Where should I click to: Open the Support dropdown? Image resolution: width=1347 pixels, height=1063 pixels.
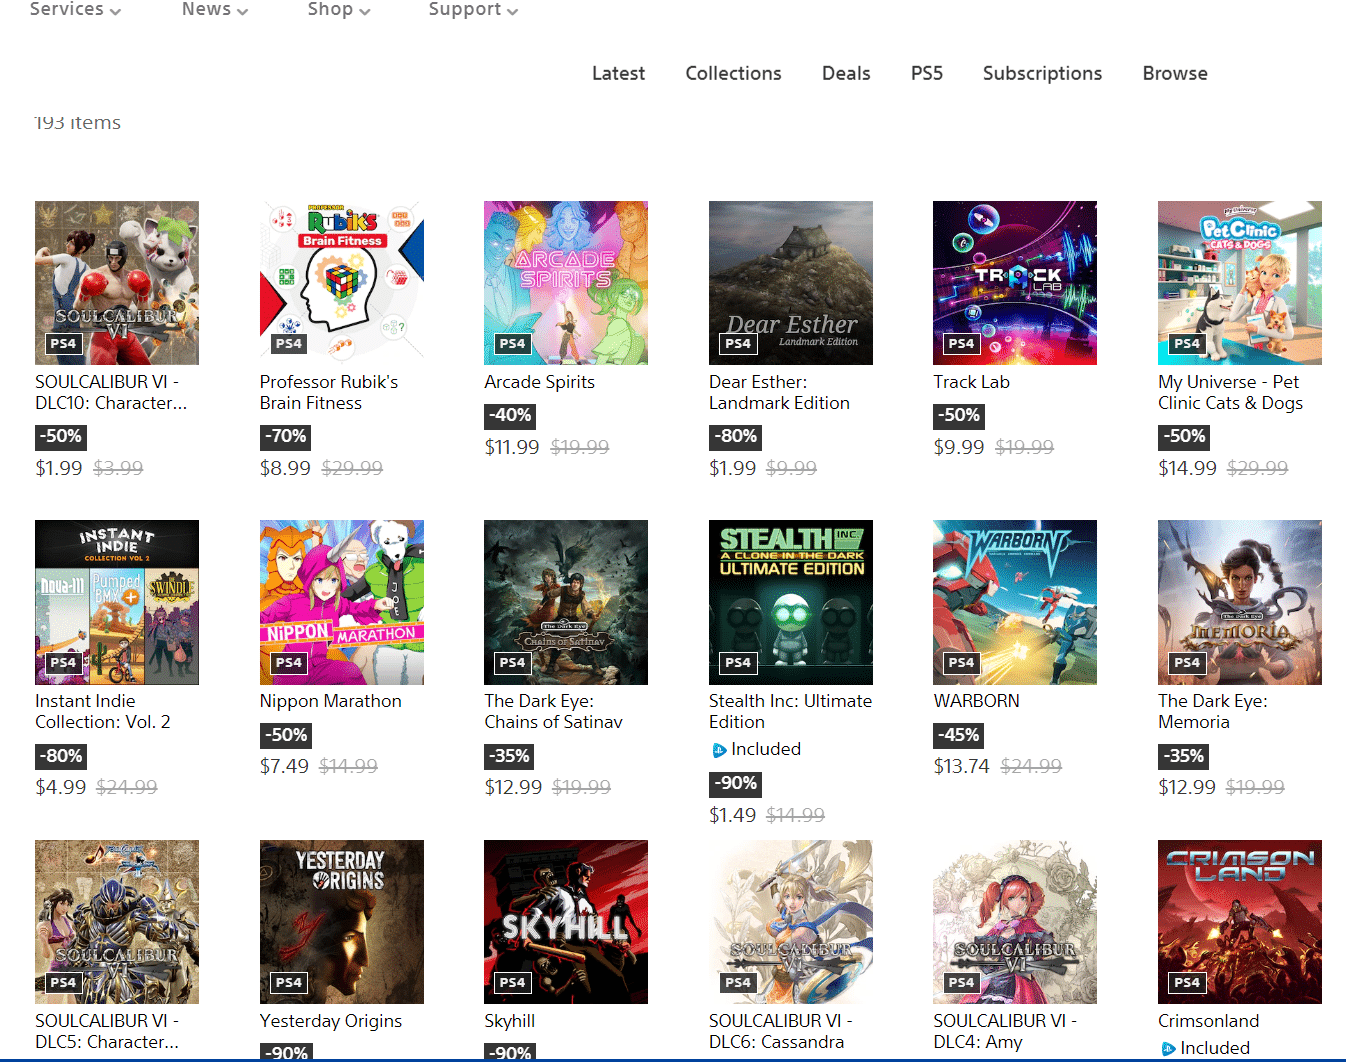tap(472, 10)
